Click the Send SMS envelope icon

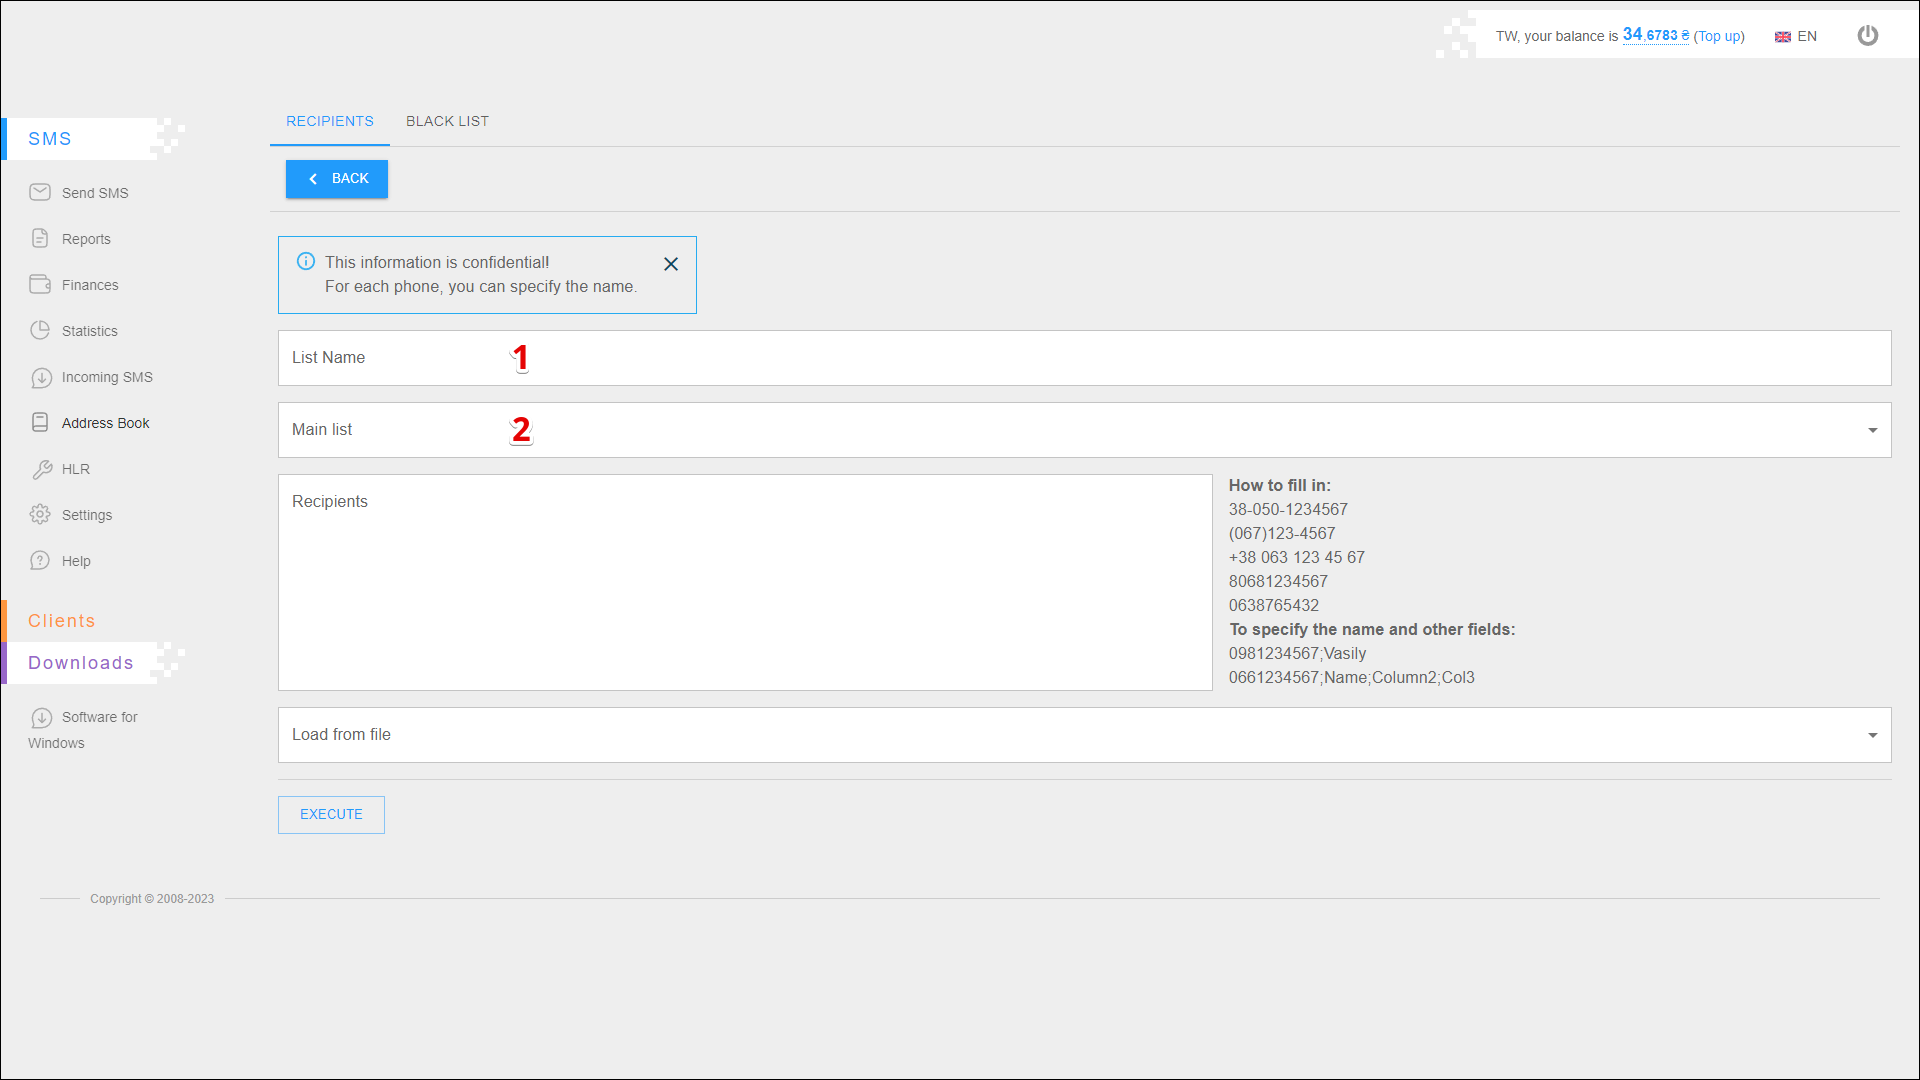[x=40, y=192]
